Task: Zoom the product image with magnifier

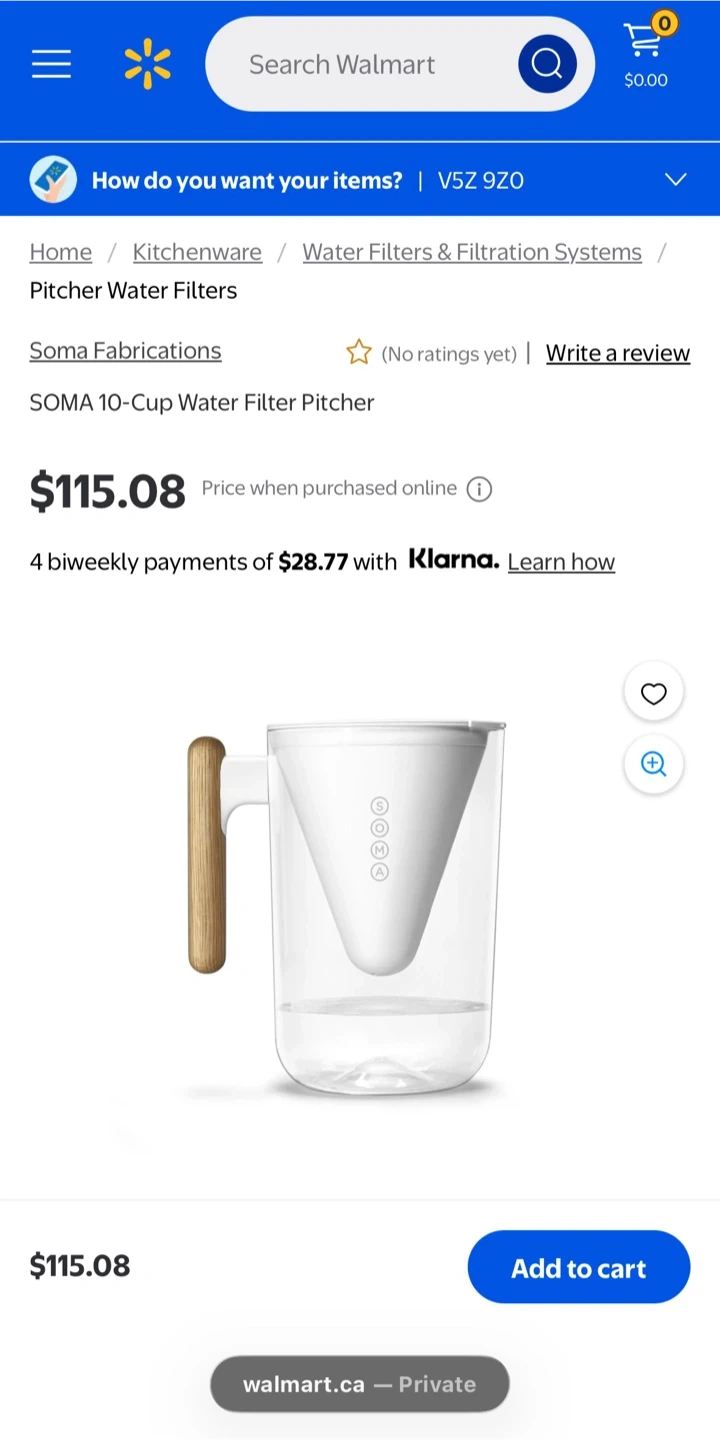Action: (x=653, y=764)
